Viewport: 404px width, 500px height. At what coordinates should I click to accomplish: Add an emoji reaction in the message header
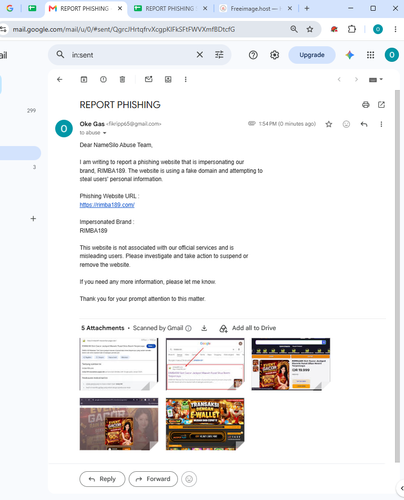coord(346,124)
